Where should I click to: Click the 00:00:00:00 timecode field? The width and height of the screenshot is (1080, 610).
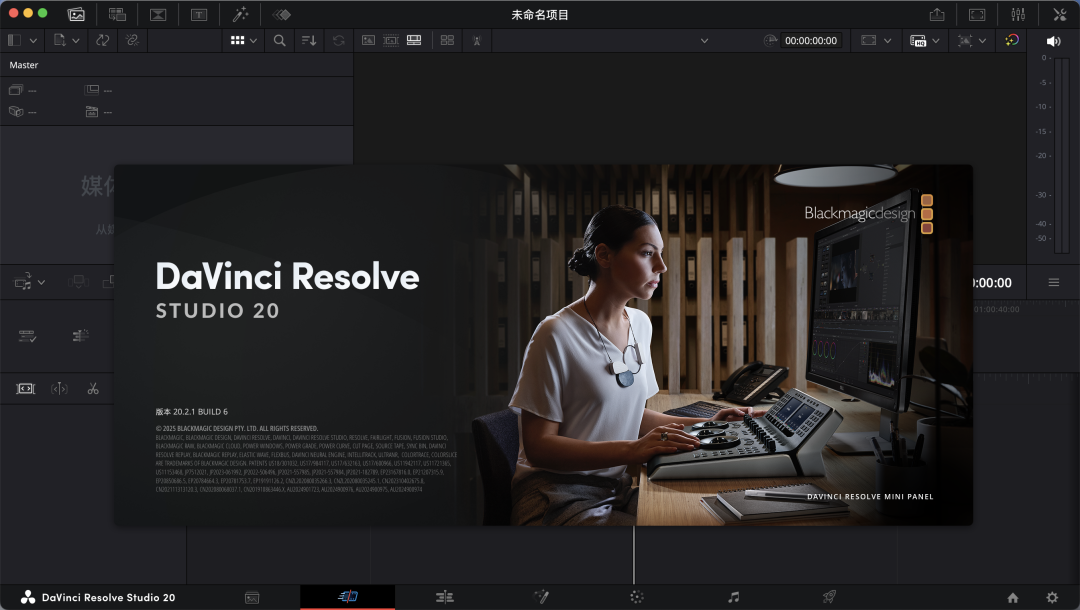pos(810,41)
